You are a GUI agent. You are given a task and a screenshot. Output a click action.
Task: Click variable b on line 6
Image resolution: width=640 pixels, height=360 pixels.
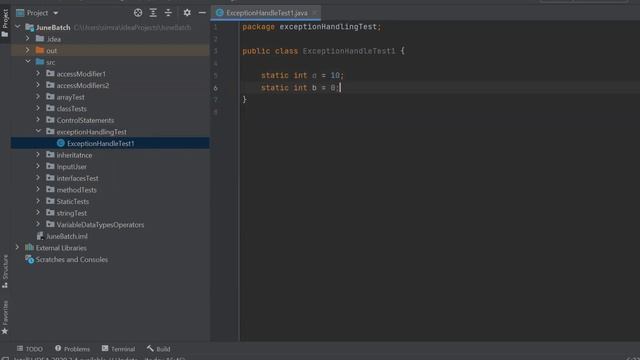314,88
